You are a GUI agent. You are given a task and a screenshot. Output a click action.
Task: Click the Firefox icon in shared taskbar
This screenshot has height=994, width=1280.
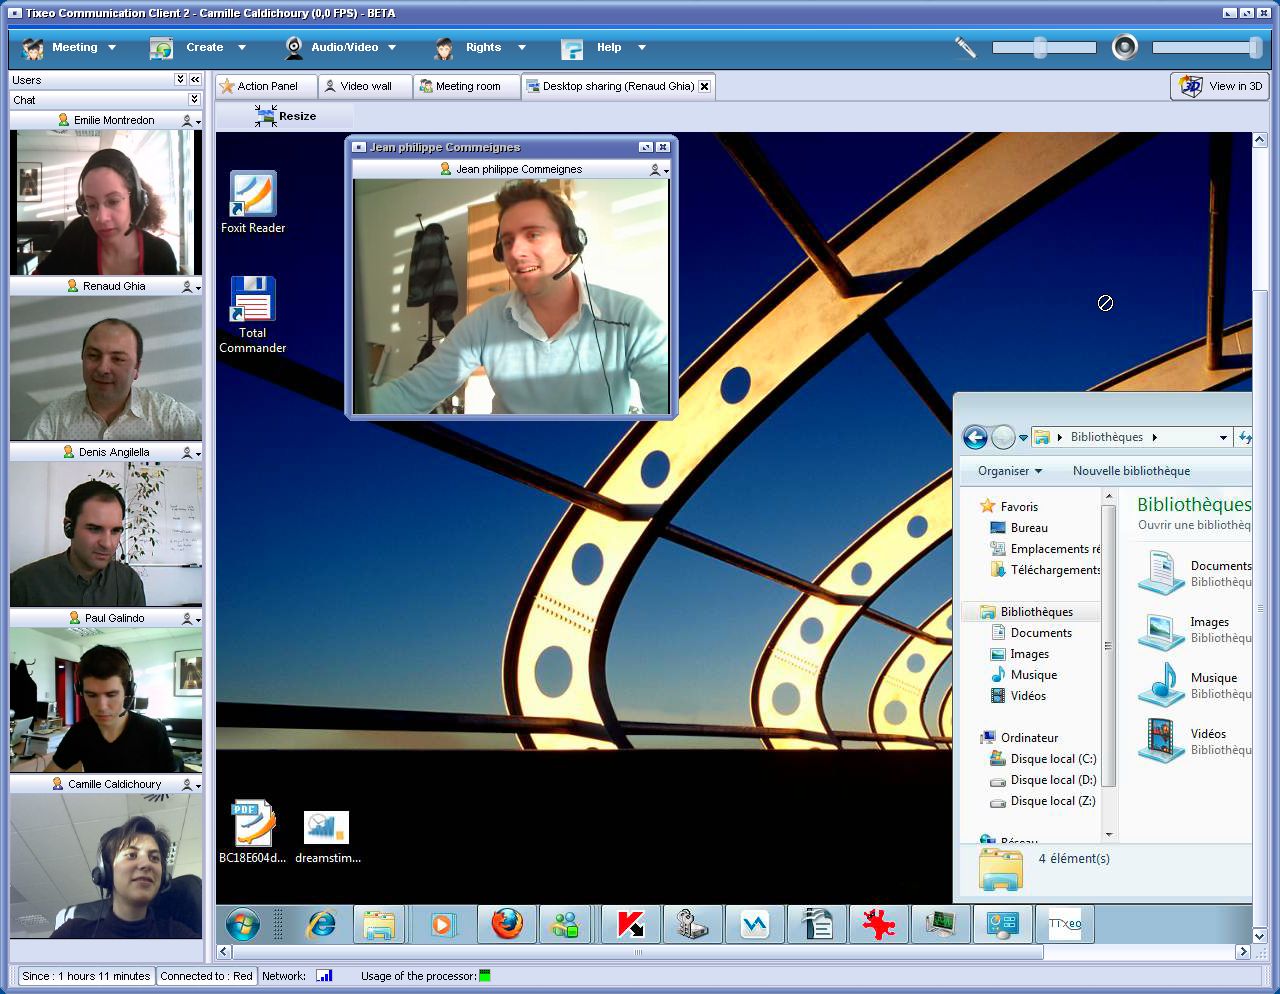[507, 924]
